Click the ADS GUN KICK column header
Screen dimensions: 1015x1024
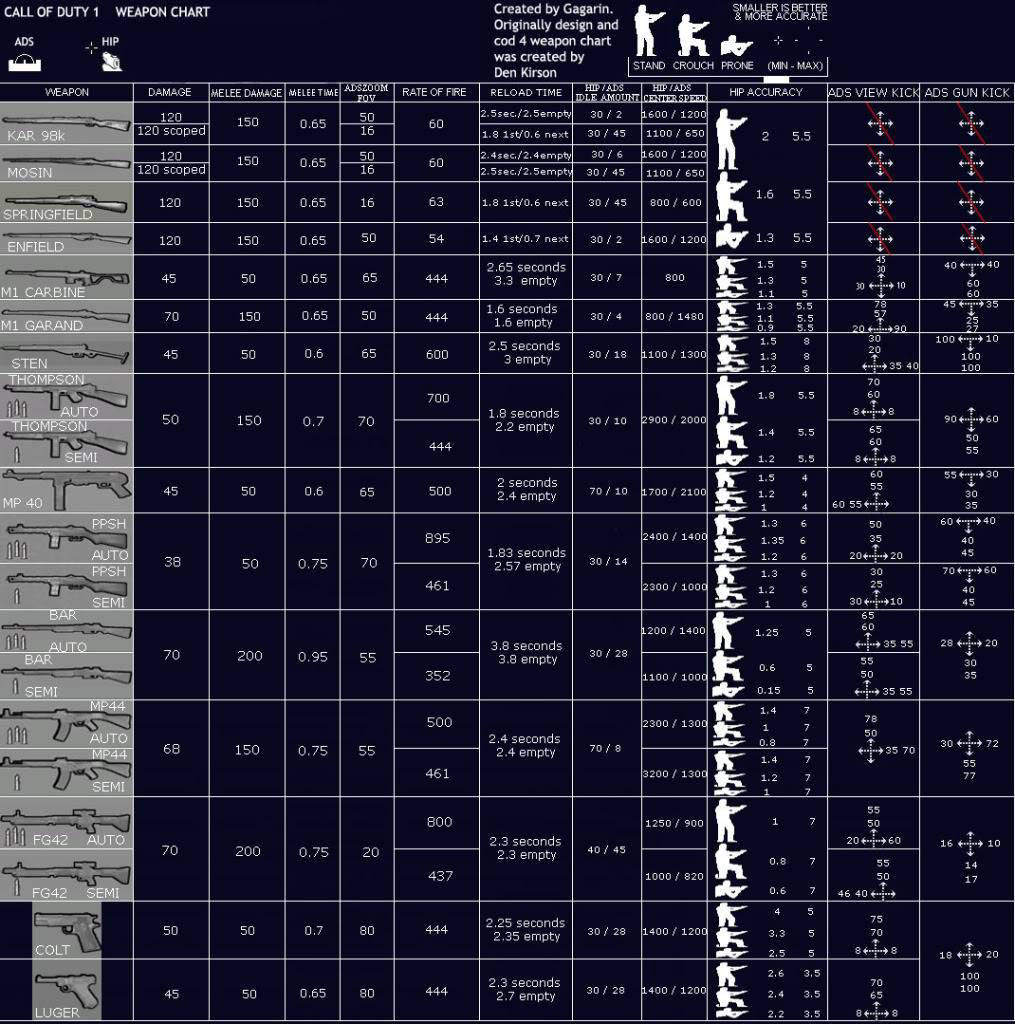[967, 92]
